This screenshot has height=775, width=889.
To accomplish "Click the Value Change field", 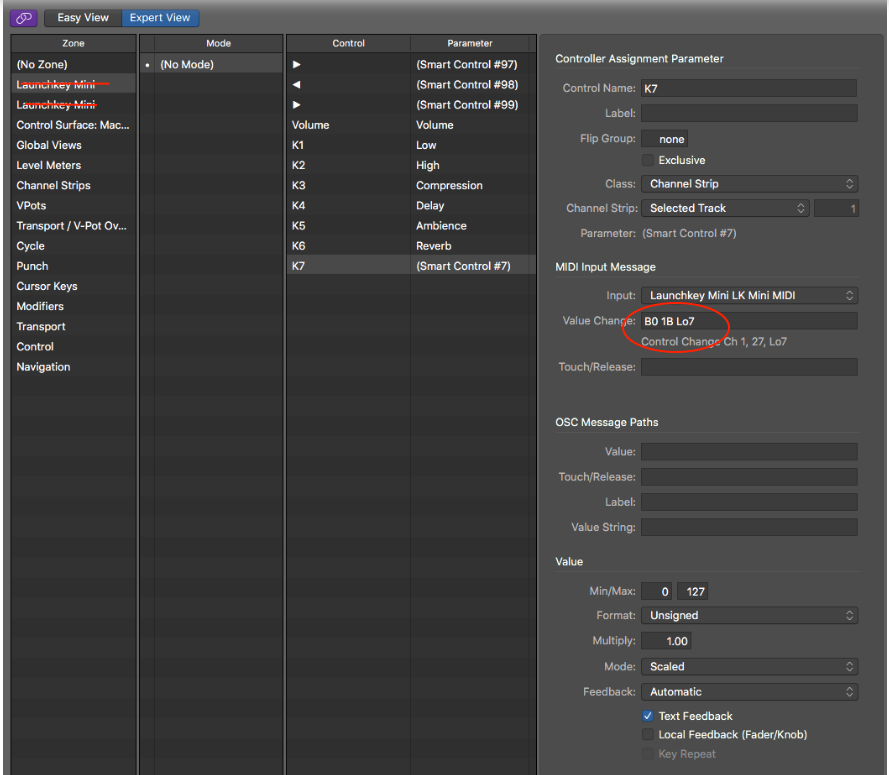I will [749, 321].
